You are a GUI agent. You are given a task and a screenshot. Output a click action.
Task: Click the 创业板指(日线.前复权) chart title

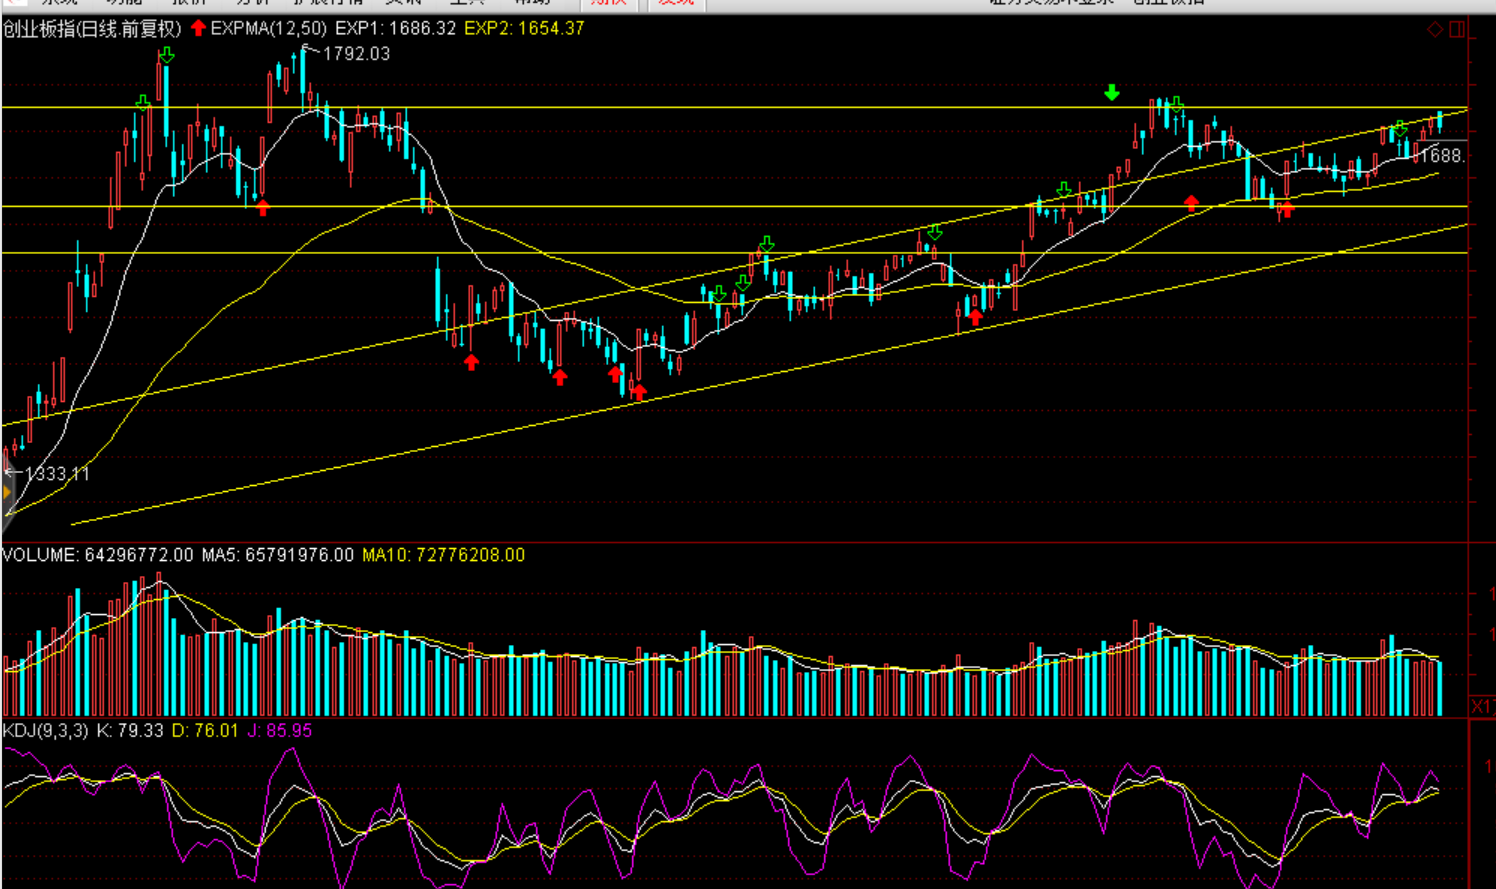92,29
